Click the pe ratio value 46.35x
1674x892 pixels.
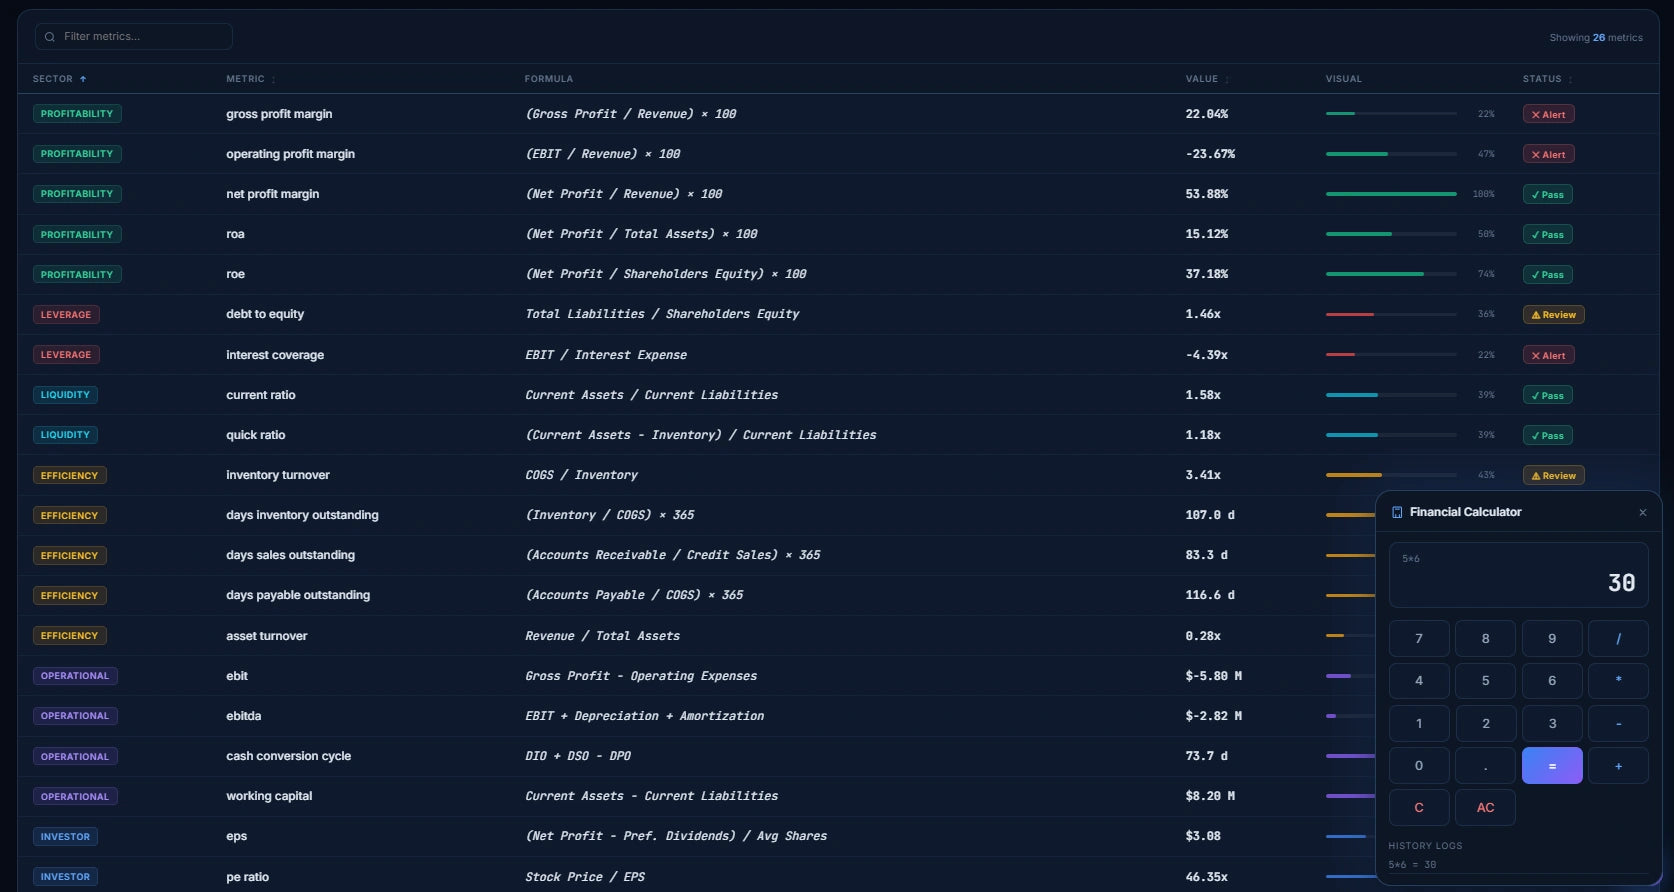tap(1206, 877)
